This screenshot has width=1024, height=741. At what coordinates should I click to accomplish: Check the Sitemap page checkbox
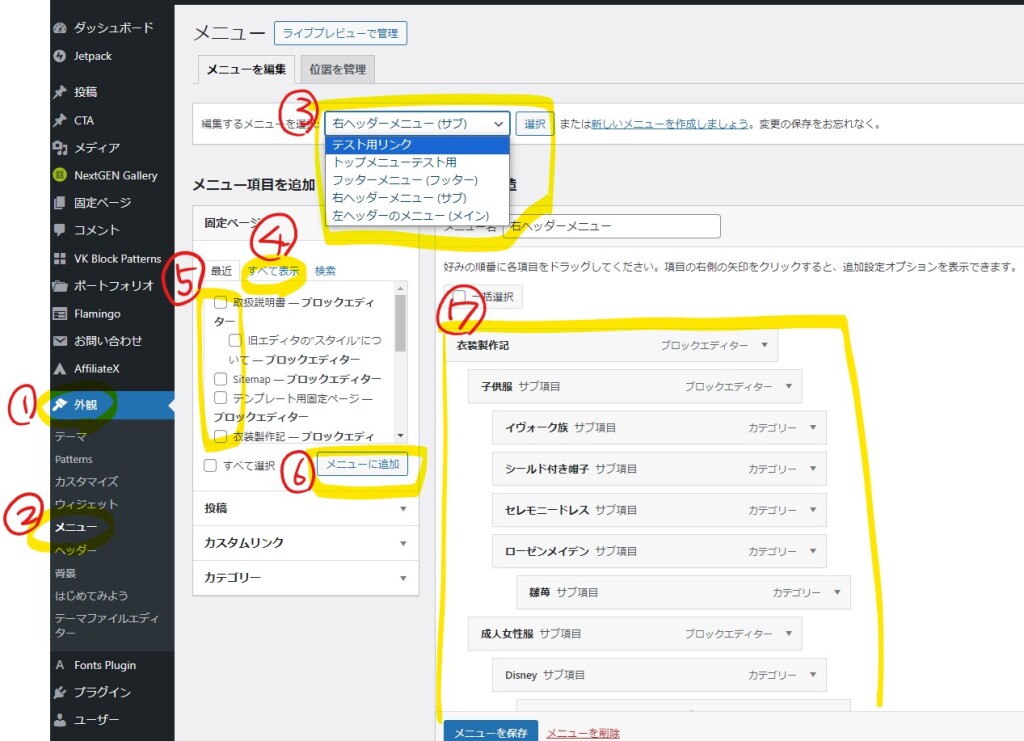point(221,379)
